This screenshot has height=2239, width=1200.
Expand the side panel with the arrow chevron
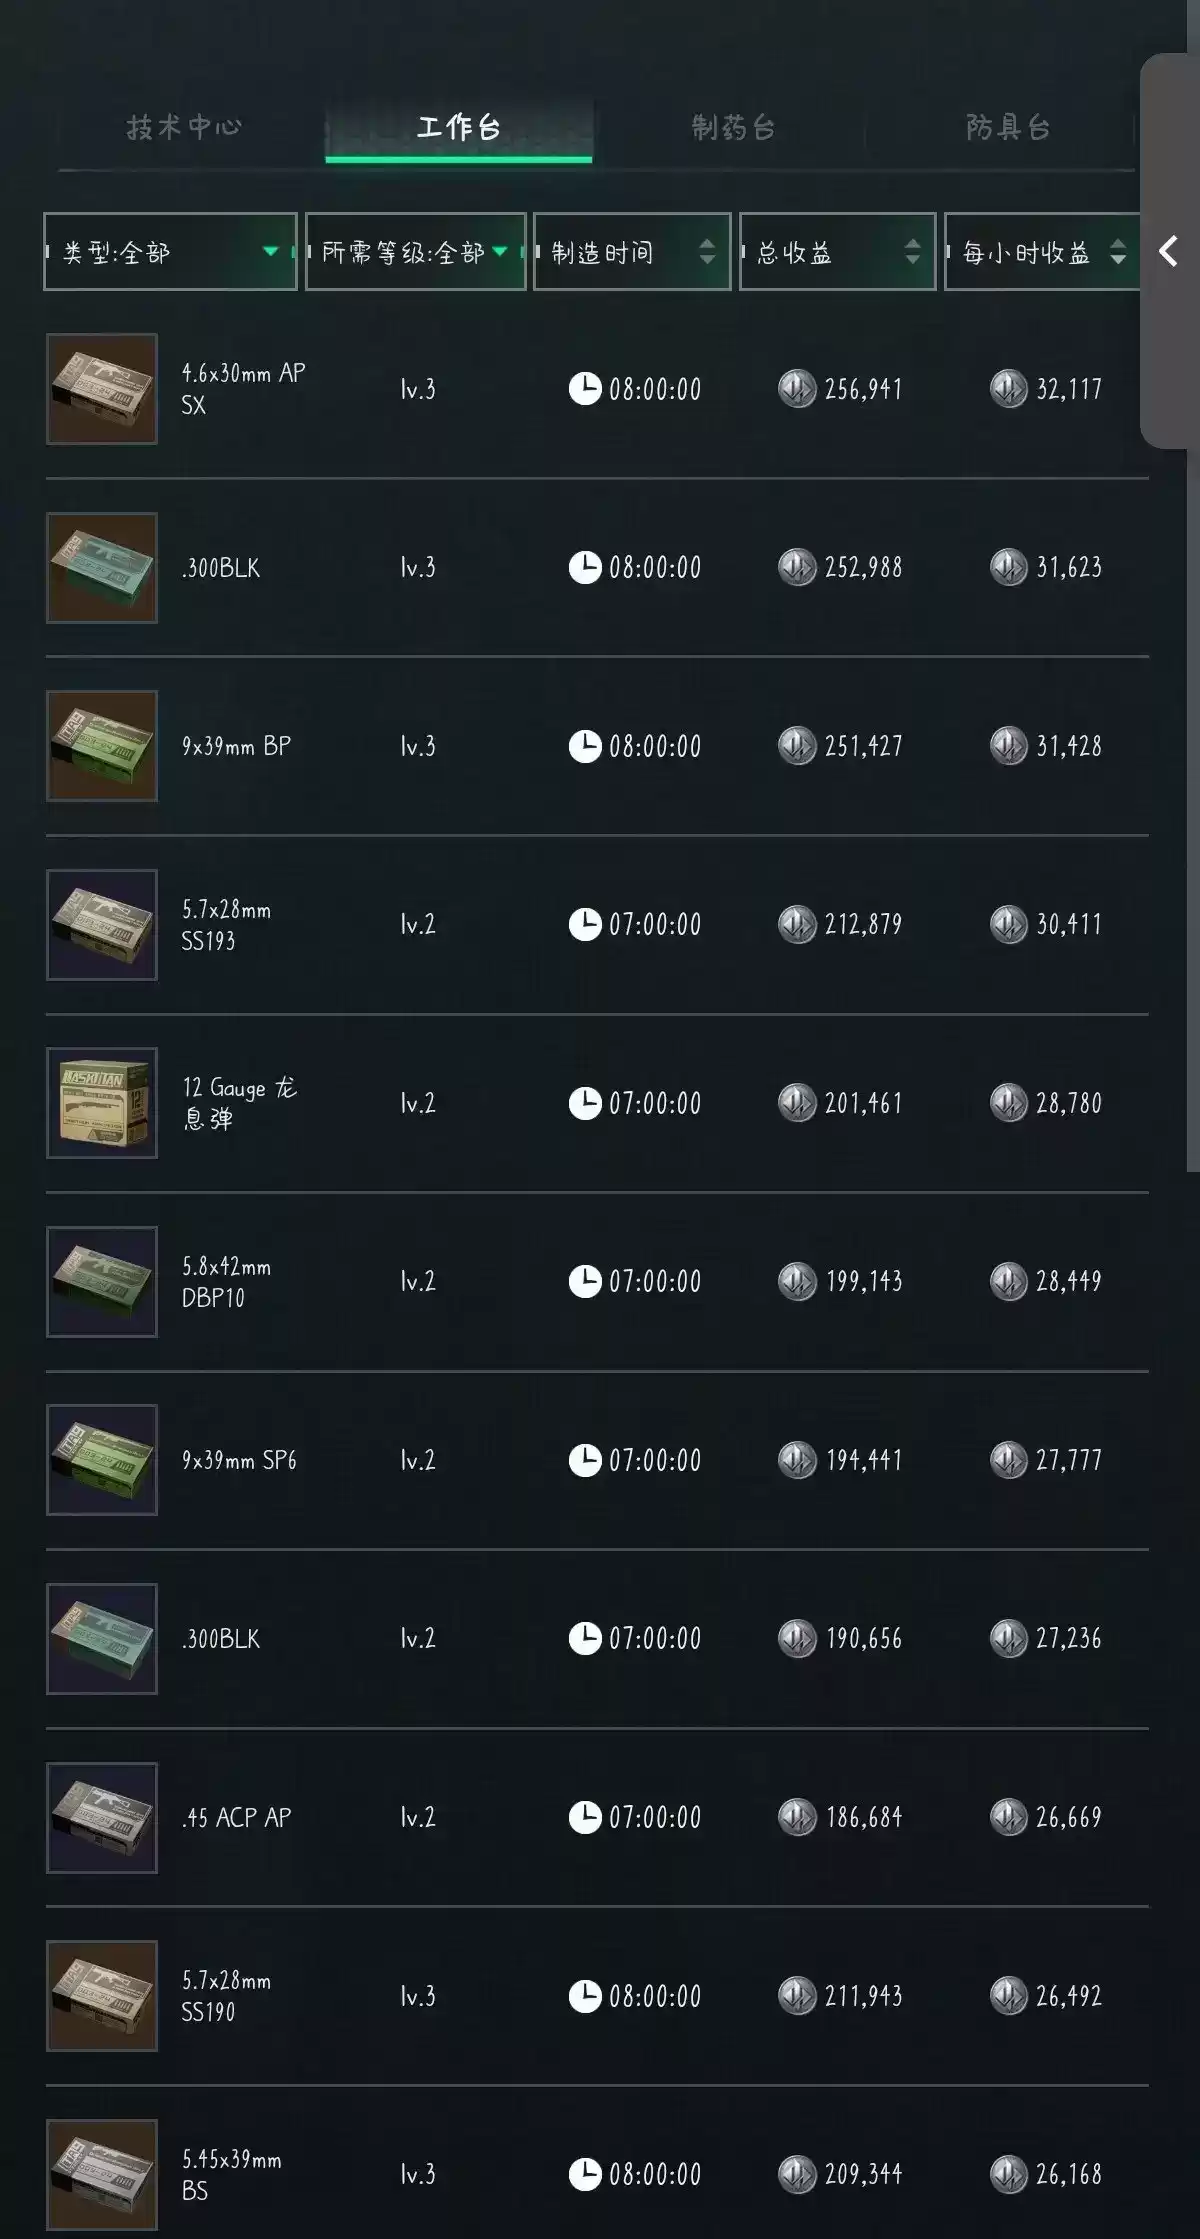[1168, 251]
